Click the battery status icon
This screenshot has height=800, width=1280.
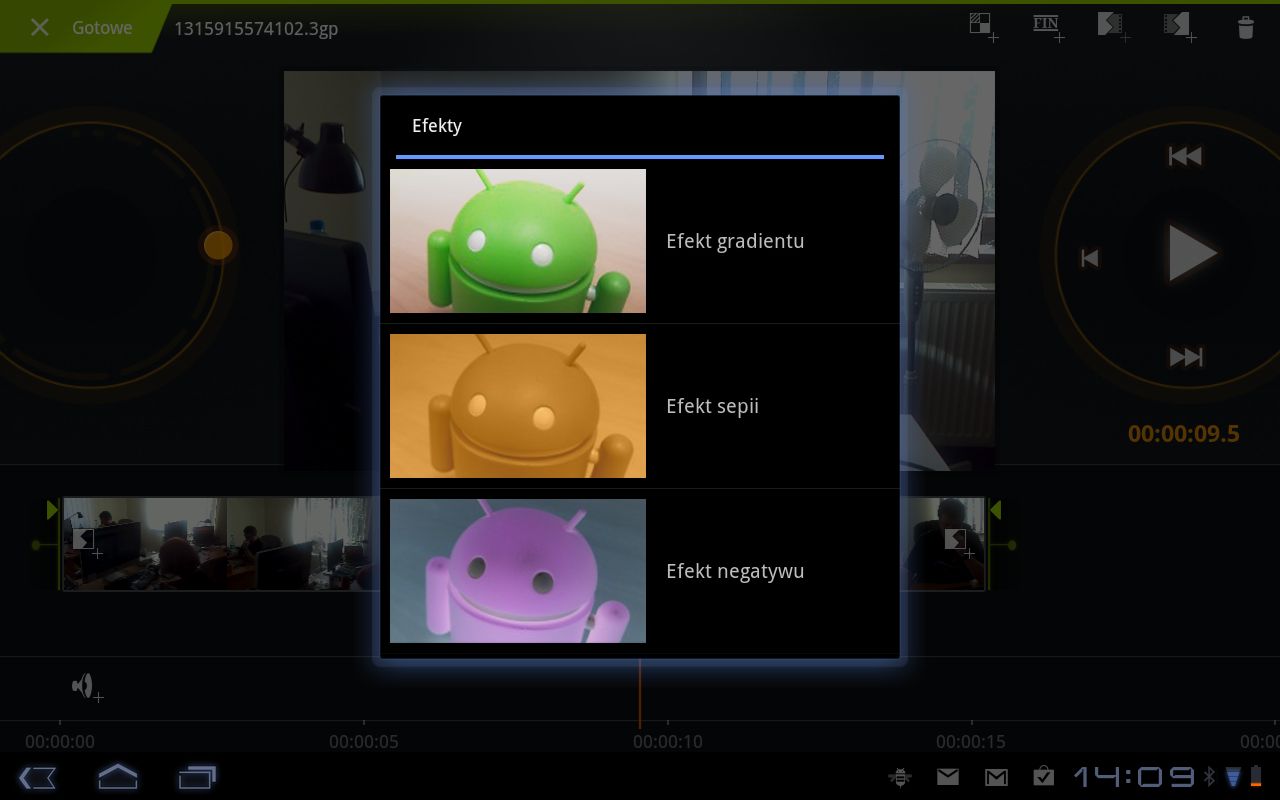[1256, 777]
